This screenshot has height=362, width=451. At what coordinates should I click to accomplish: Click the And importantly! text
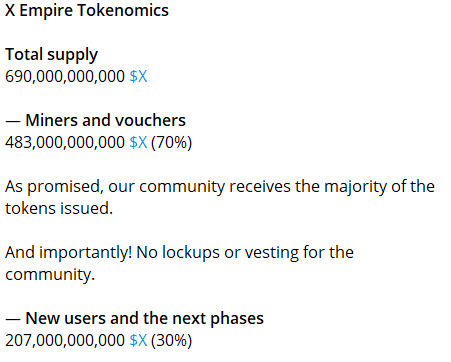pos(69,252)
